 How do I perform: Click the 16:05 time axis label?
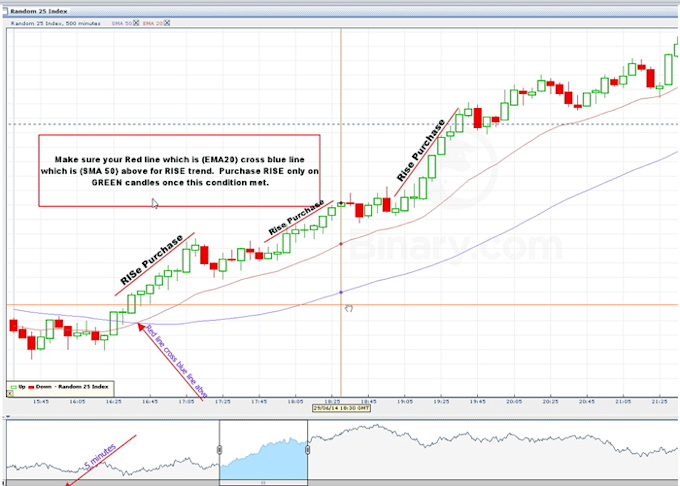coord(77,401)
